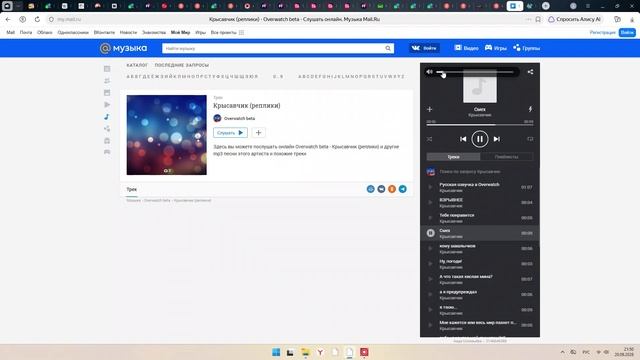This screenshot has width=640, height=360.
Task: Play the 'ВЗРЫВНЕЕ' track
Action: pyautogui.click(x=430, y=202)
